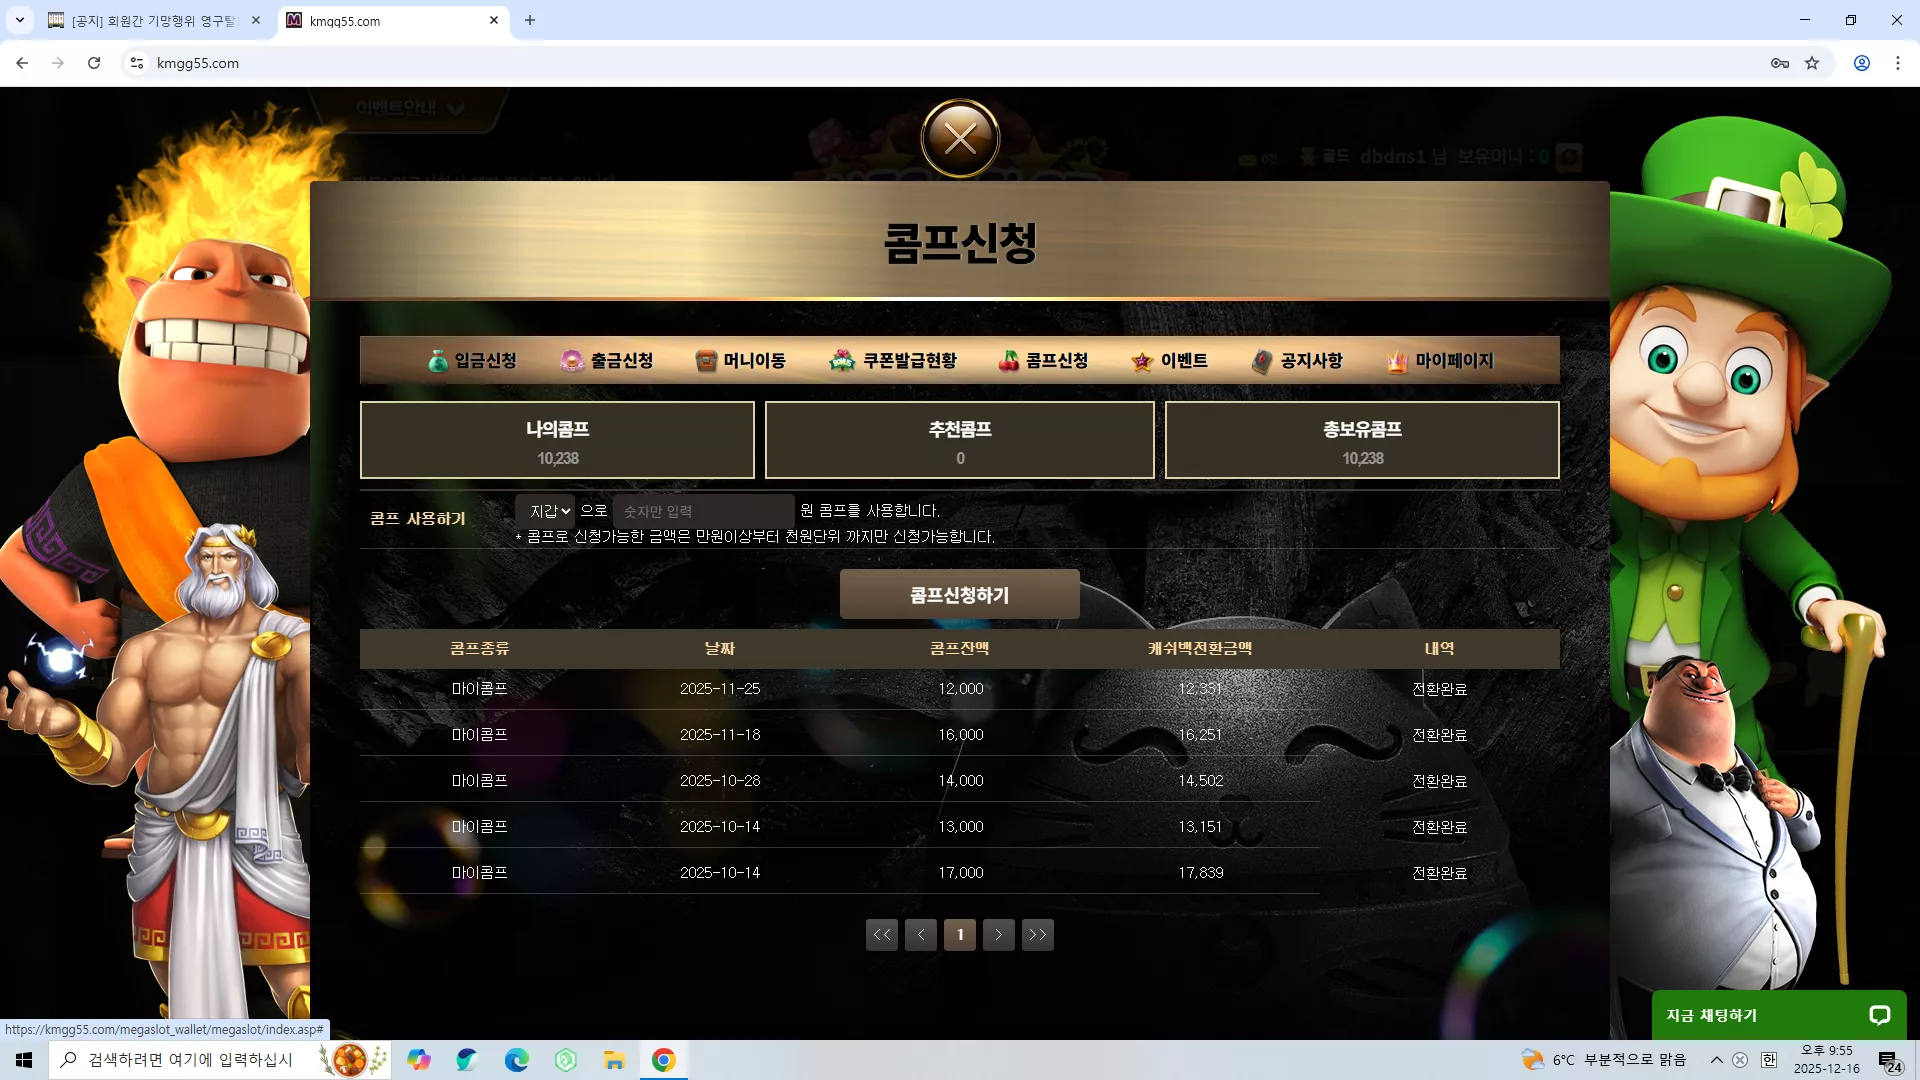Click the 2025-11-25 date cell
Viewport: 1920px width, 1080px height.
(x=720, y=689)
